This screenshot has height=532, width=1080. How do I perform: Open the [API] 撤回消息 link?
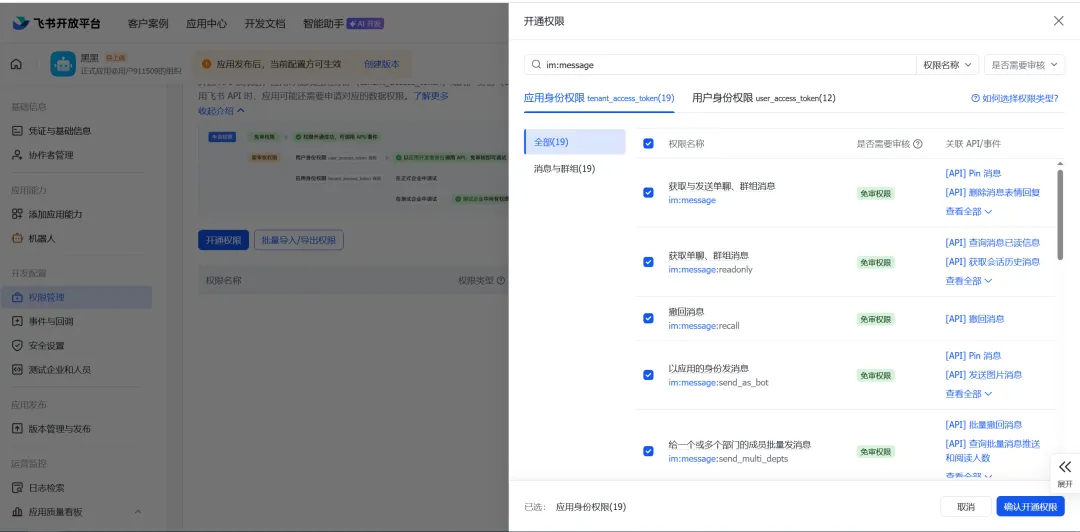975,318
